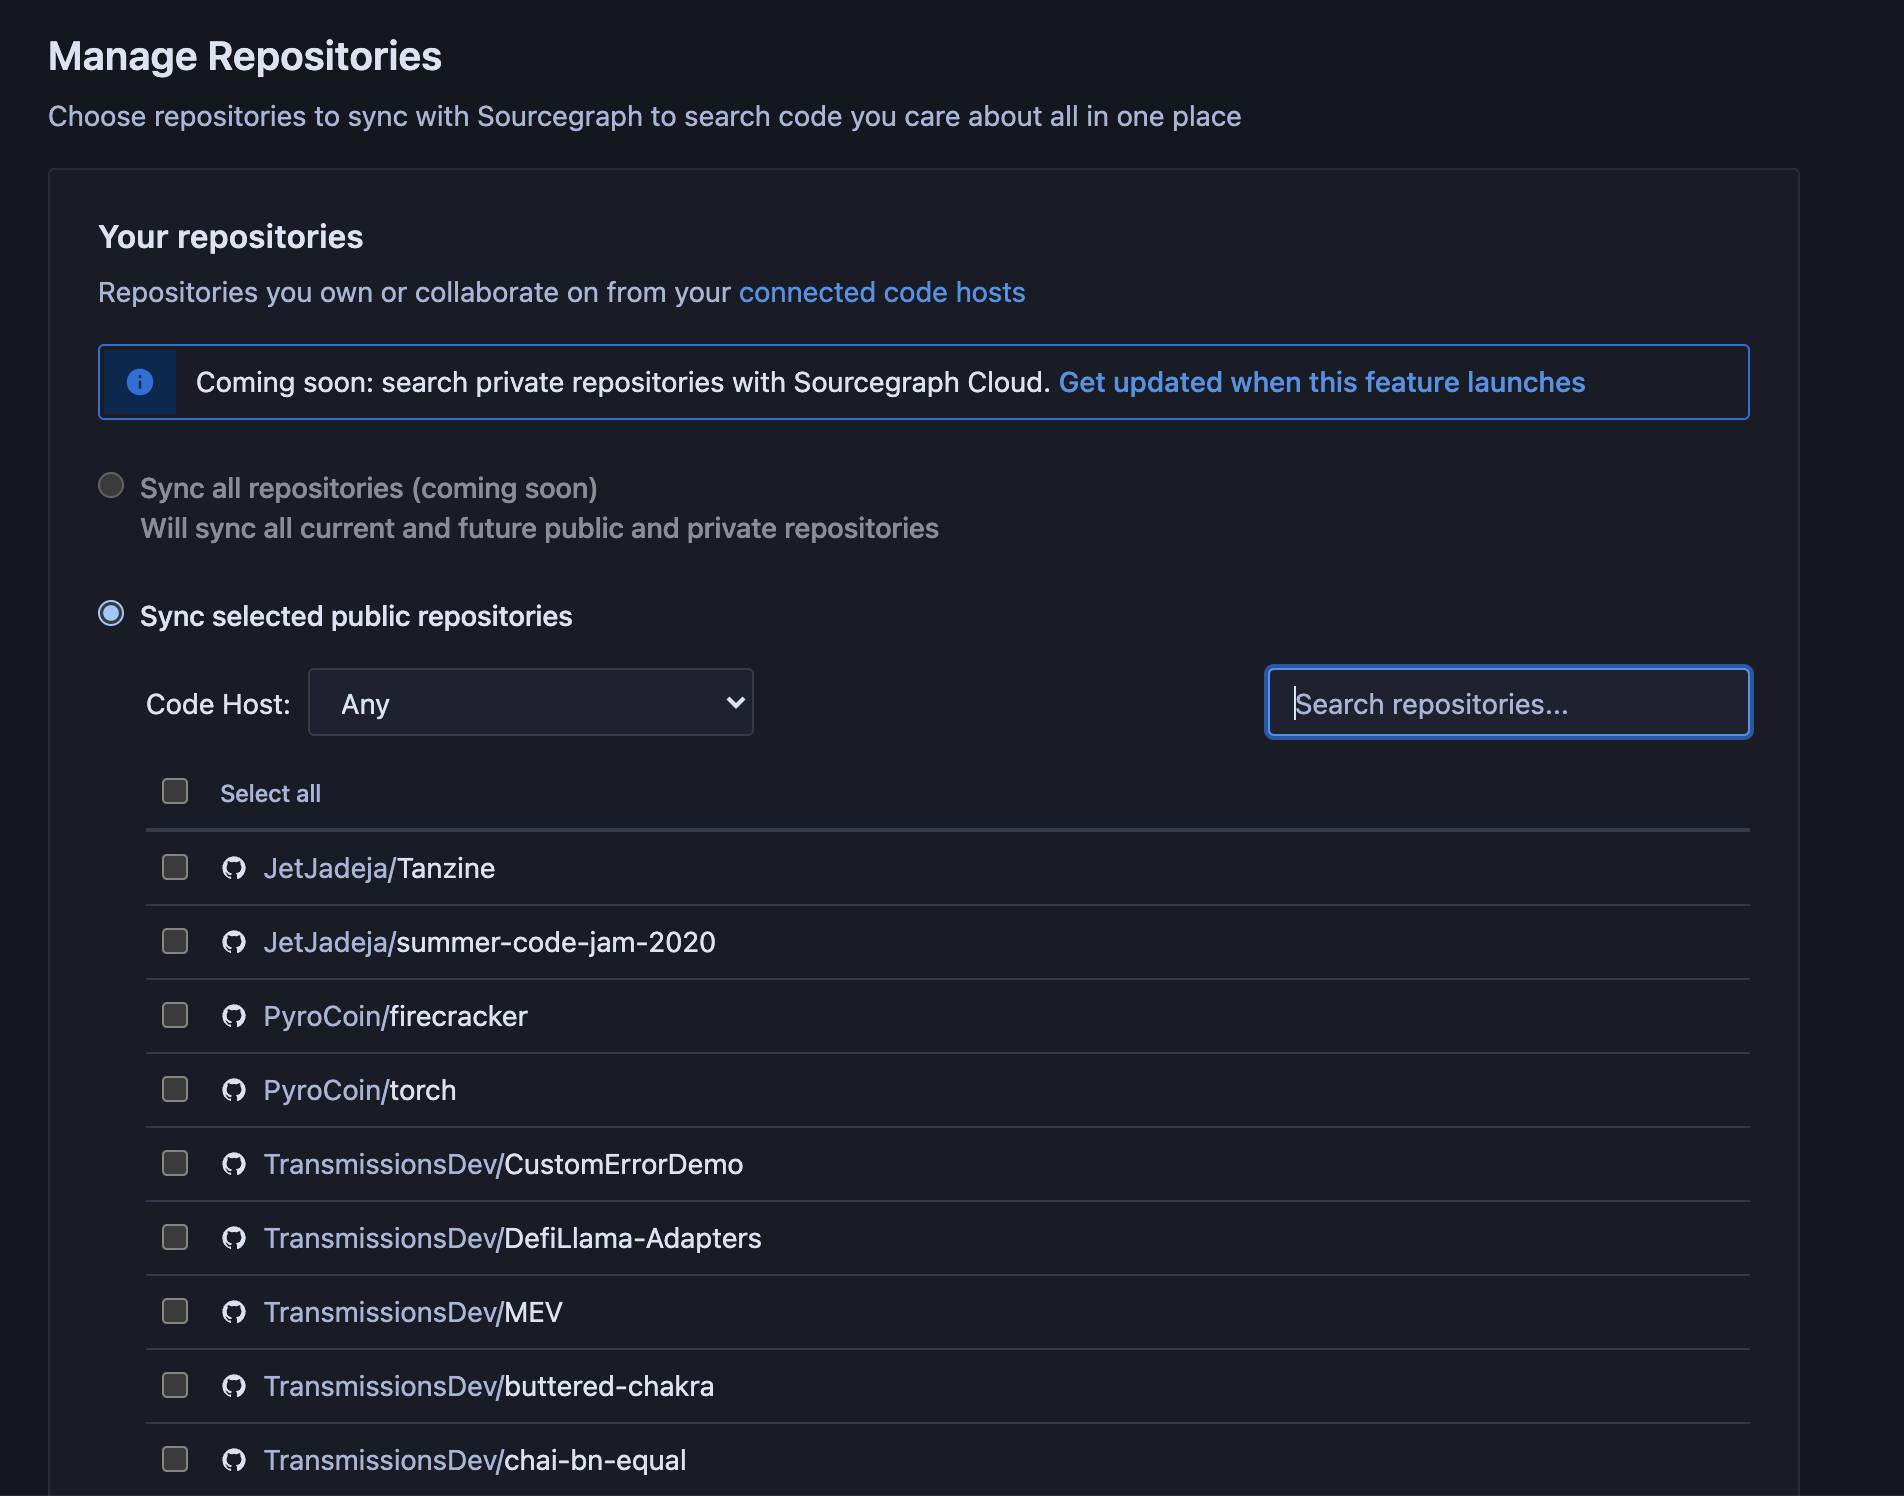
Task: Click the Your repositories heading
Action: point(231,237)
